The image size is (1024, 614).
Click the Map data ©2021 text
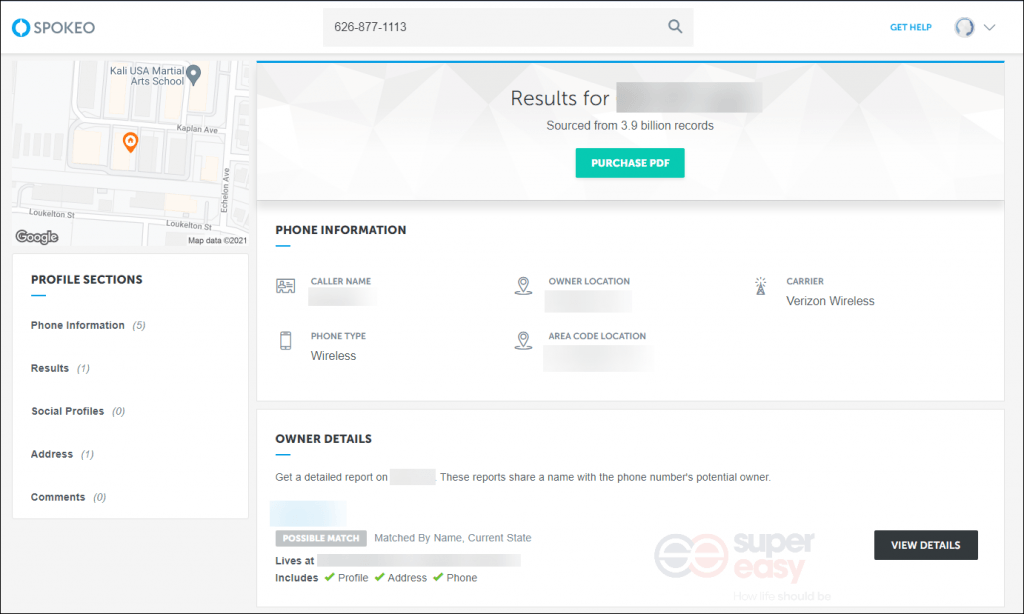[217, 240]
